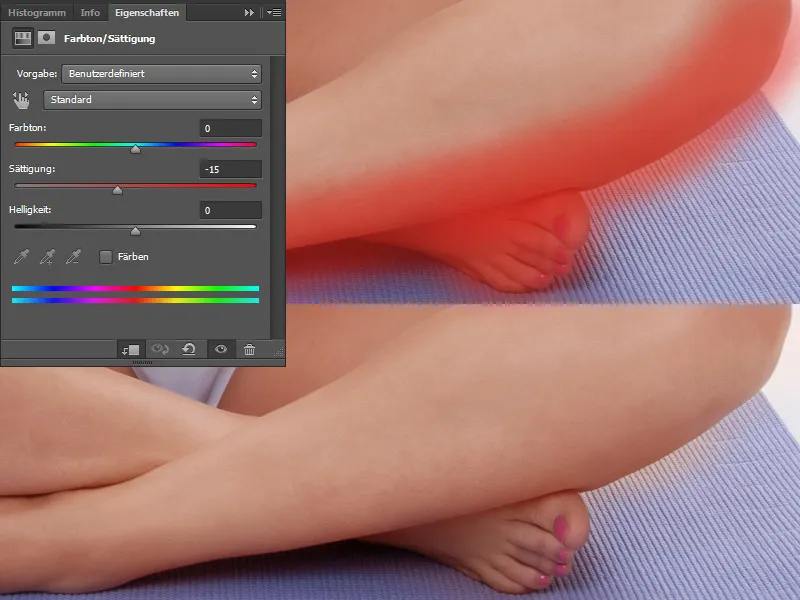Click the Farbton/Sättigung panel title
Image resolution: width=800 pixels, height=600 pixels.
tap(109, 39)
